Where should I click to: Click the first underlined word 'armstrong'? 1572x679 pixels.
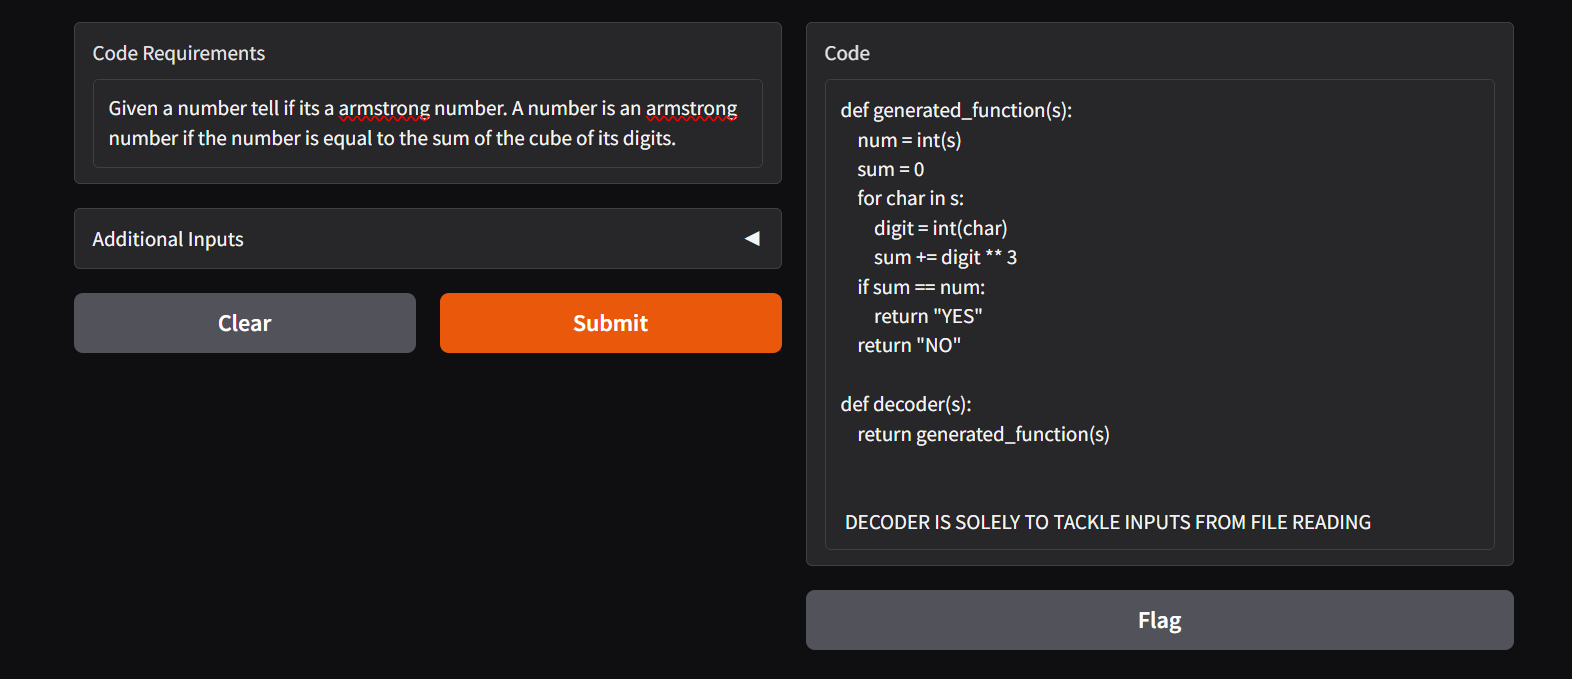[384, 108]
